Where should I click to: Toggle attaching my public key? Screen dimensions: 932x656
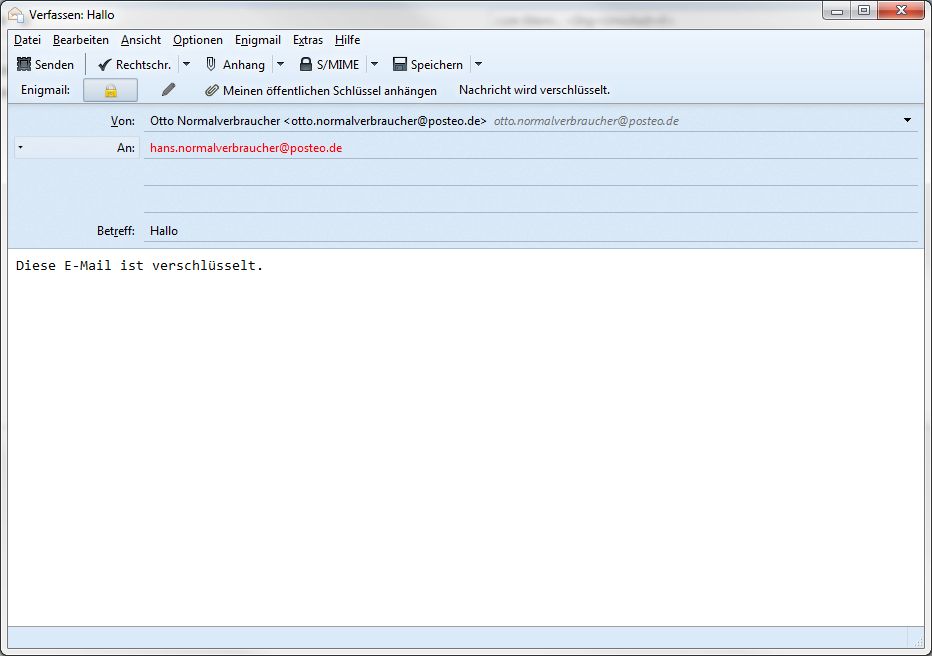click(320, 90)
